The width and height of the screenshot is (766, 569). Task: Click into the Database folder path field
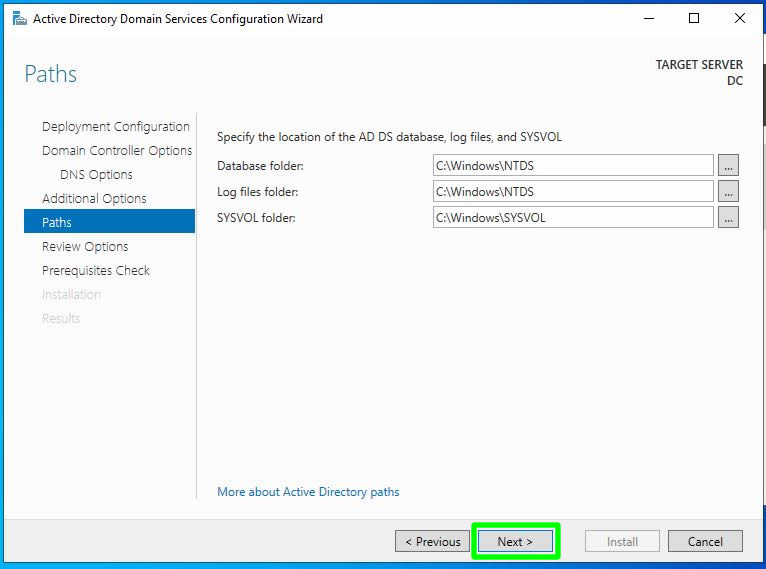point(573,165)
